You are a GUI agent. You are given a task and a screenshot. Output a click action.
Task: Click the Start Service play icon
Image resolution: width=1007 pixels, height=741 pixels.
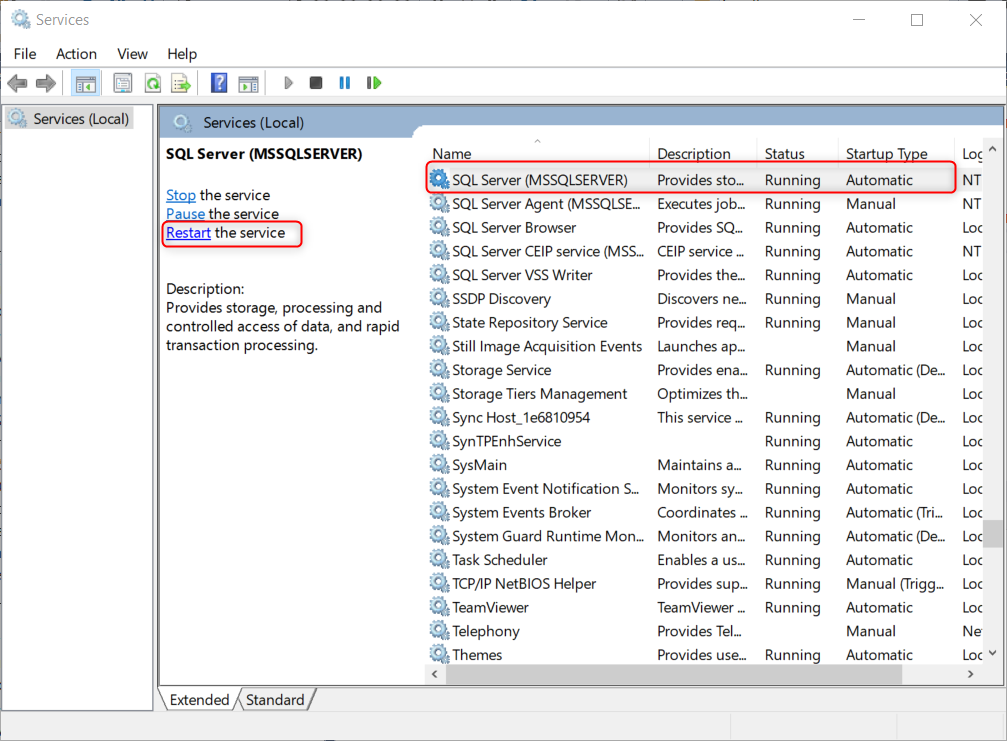288,83
